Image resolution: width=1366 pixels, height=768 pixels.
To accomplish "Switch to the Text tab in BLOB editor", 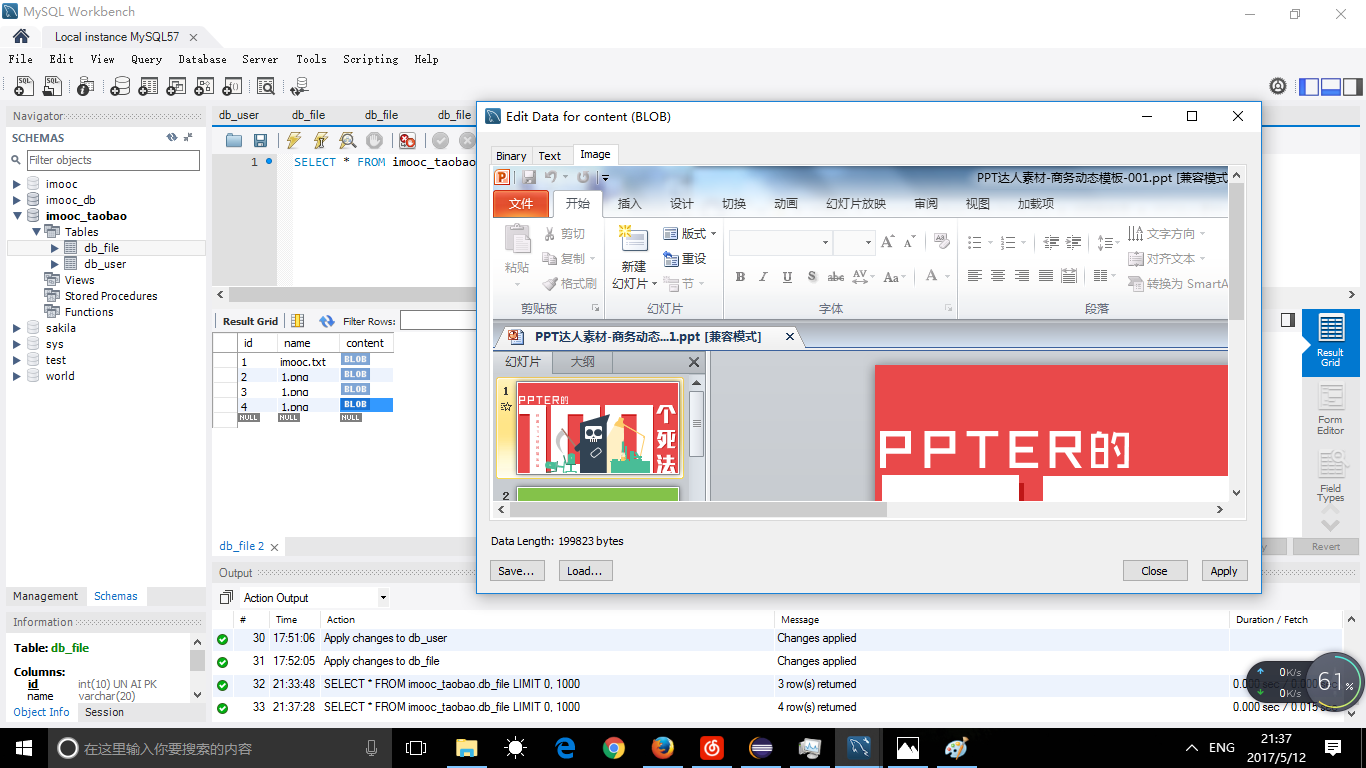I will pos(550,156).
